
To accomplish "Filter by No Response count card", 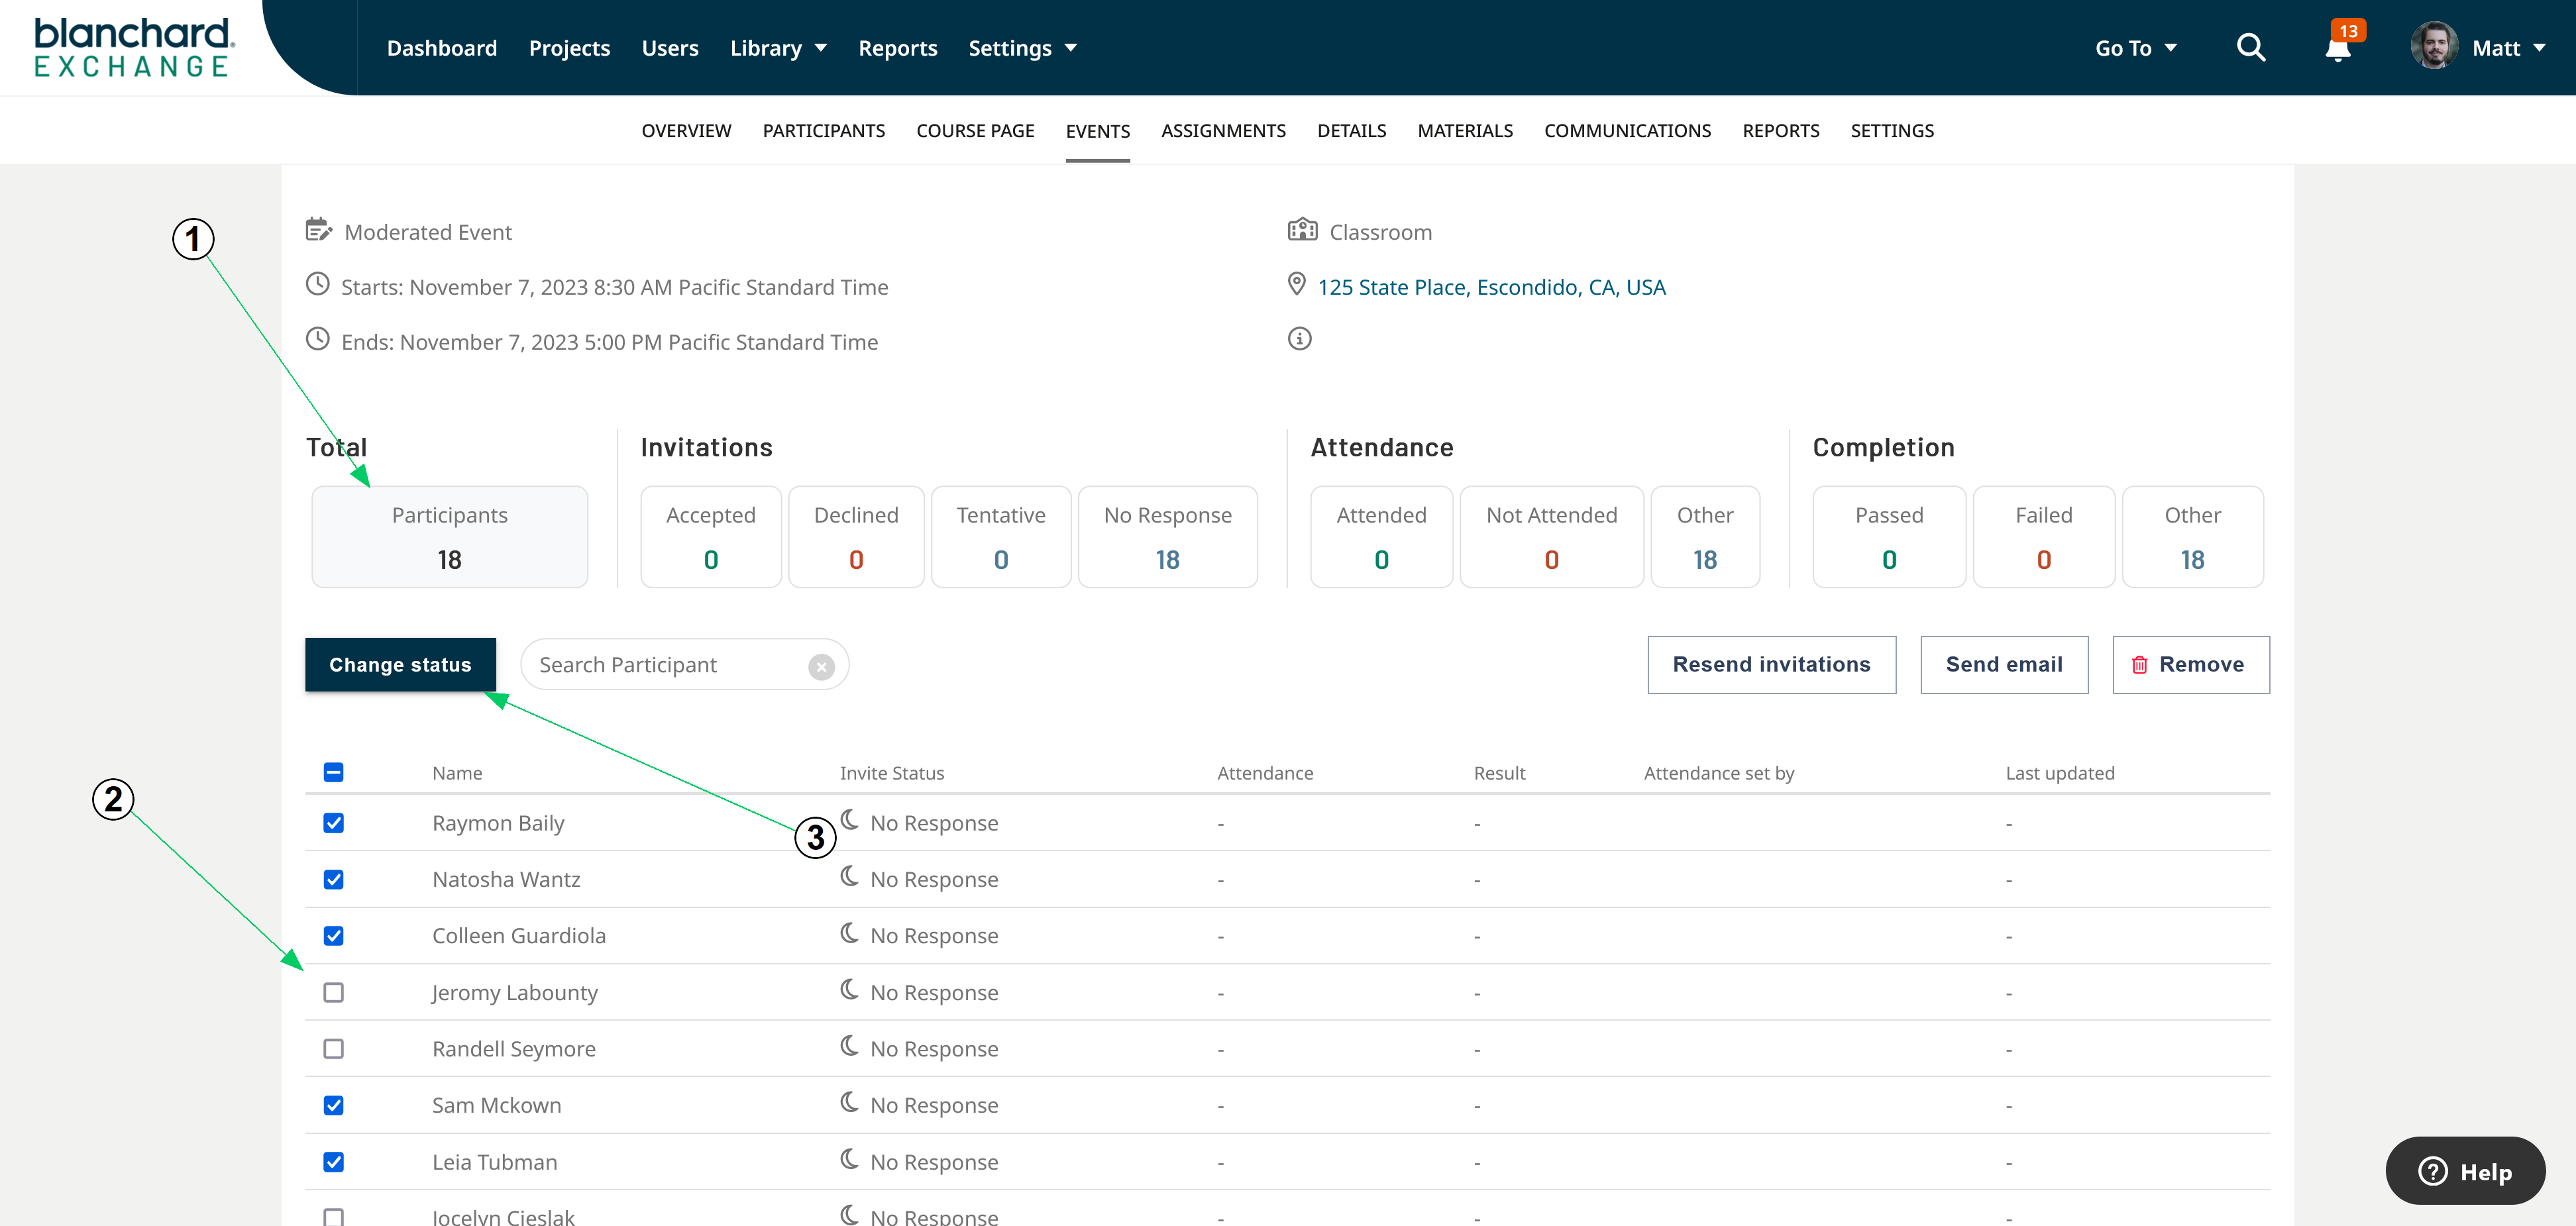I will pyautogui.click(x=1167, y=537).
